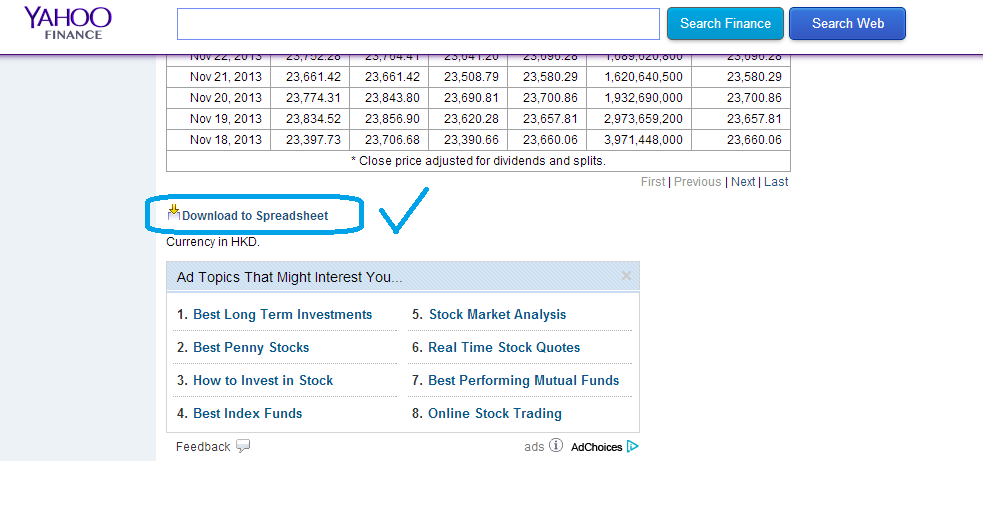Viewport: 983px width, 506px height.
Task: Click the AdChoices triangle icon
Action: pos(633,446)
